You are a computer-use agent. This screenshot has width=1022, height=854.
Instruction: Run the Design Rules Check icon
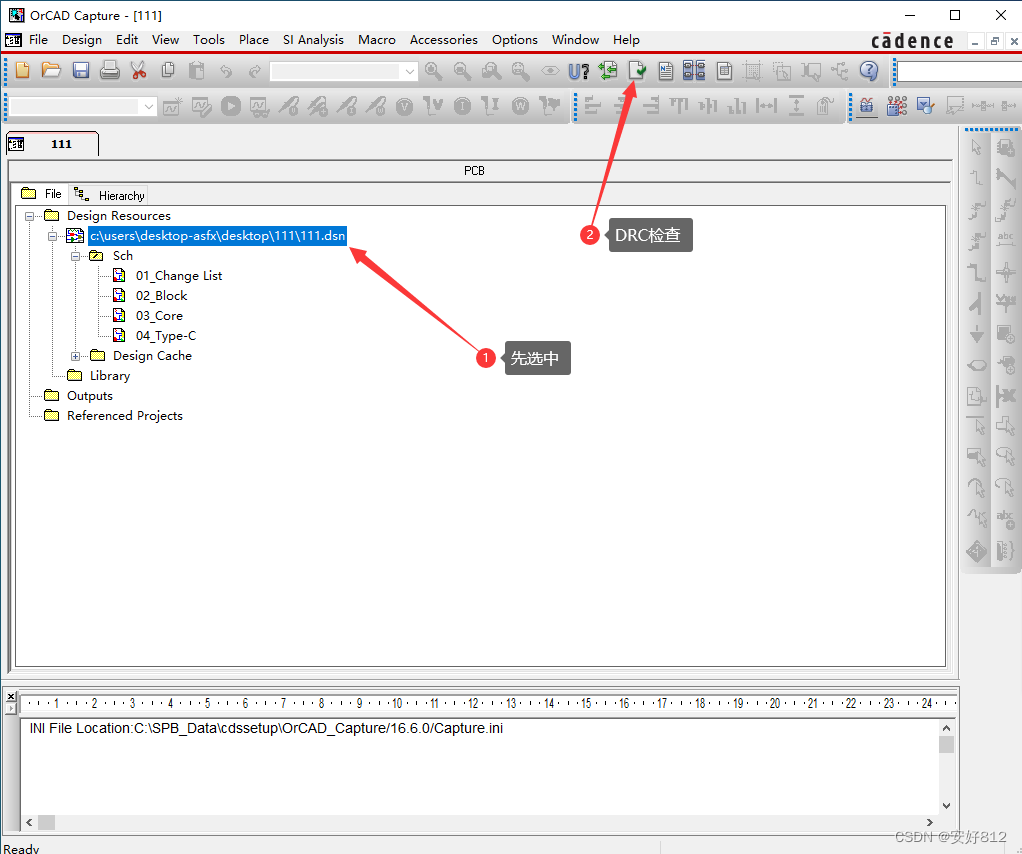(637, 70)
